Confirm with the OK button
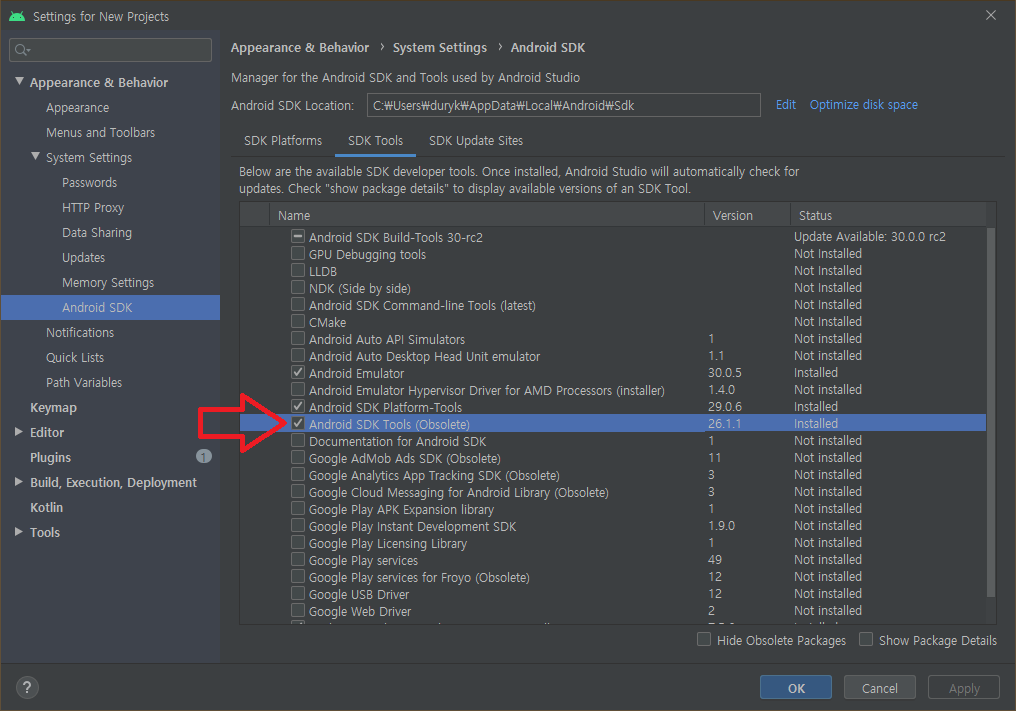The image size is (1016, 711). tap(796, 688)
